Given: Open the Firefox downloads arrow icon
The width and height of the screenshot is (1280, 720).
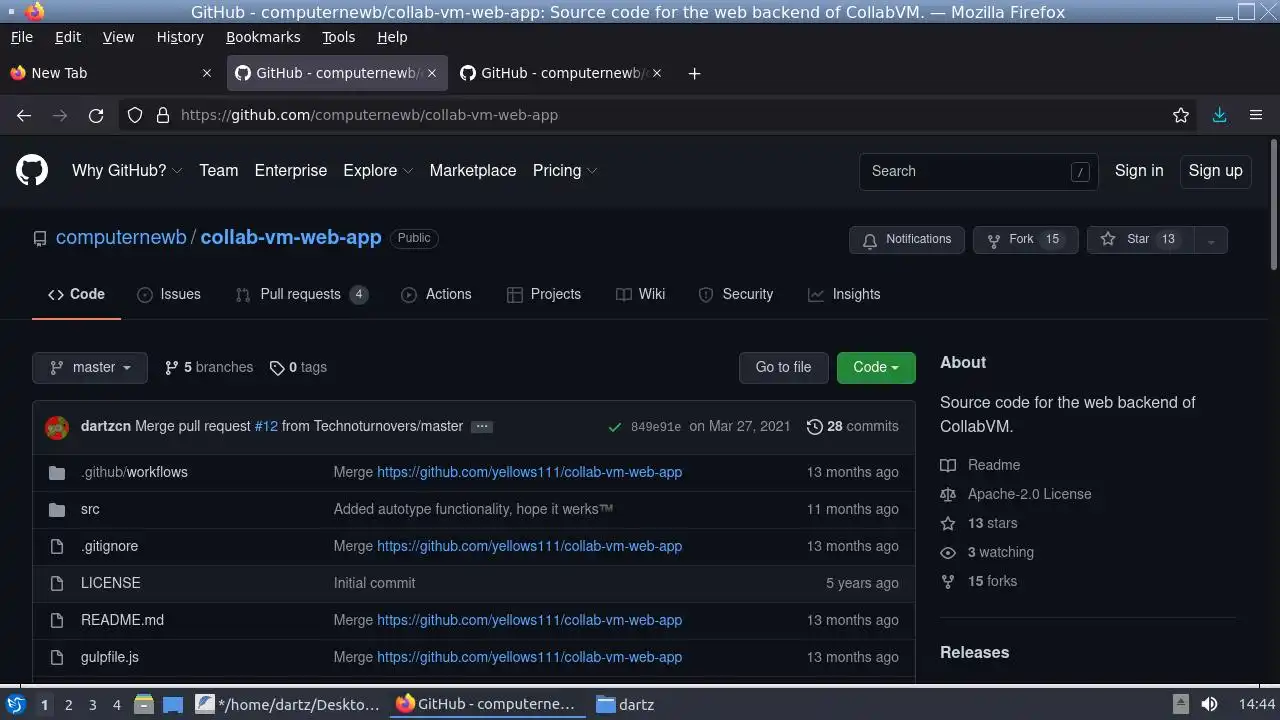Looking at the screenshot, I should coord(1219,115).
